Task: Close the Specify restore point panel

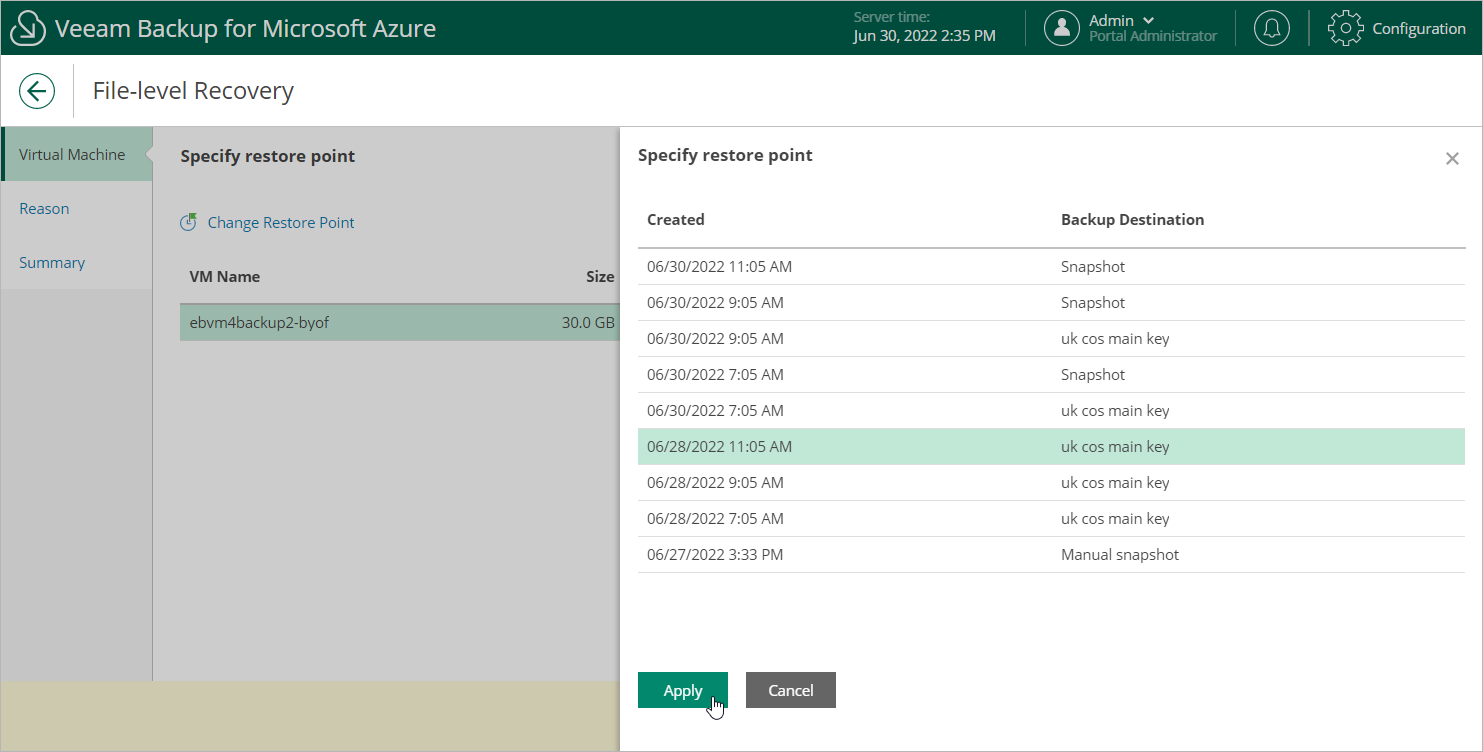Action: pyautogui.click(x=1452, y=159)
